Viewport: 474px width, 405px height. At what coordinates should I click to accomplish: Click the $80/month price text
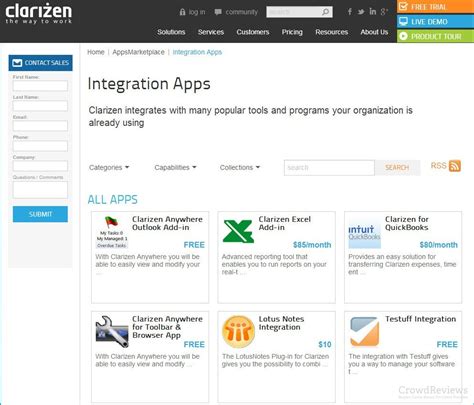click(x=438, y=245)
